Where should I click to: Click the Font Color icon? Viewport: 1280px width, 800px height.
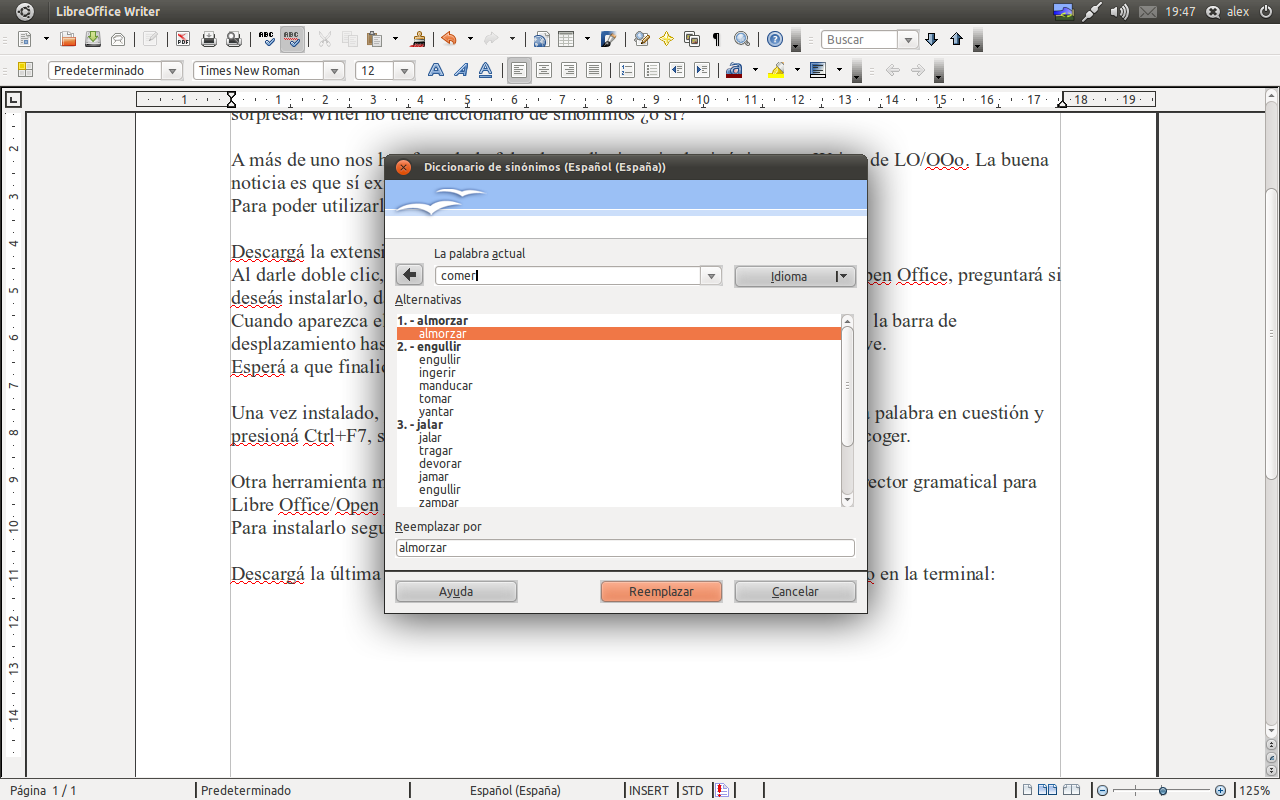(x=734, y=70)
